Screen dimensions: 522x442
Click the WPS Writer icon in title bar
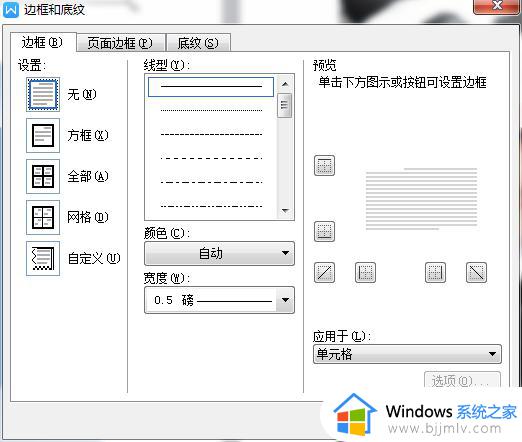(x=11, y=10)
